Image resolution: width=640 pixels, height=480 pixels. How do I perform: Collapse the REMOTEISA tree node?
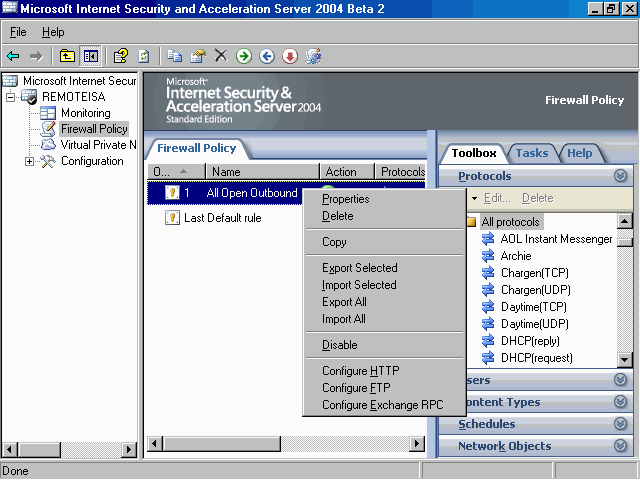click(x=11, y=97)
